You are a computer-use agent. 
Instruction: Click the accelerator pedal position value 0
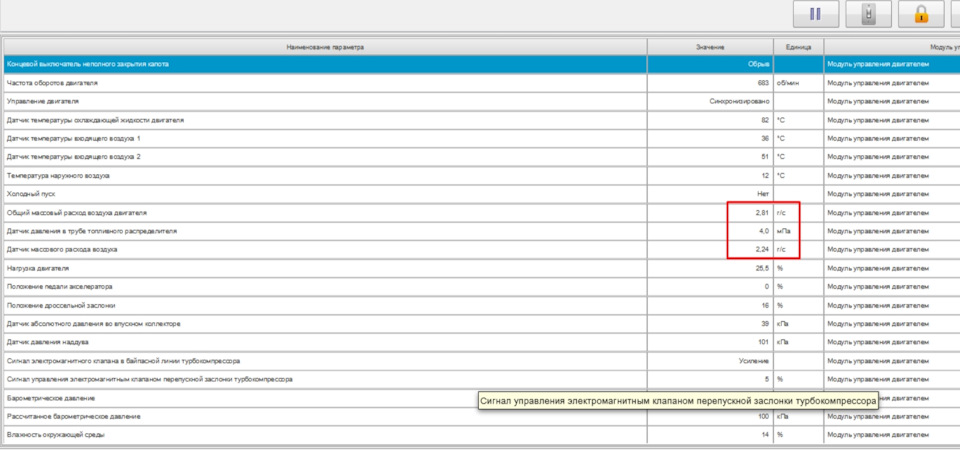767,287
